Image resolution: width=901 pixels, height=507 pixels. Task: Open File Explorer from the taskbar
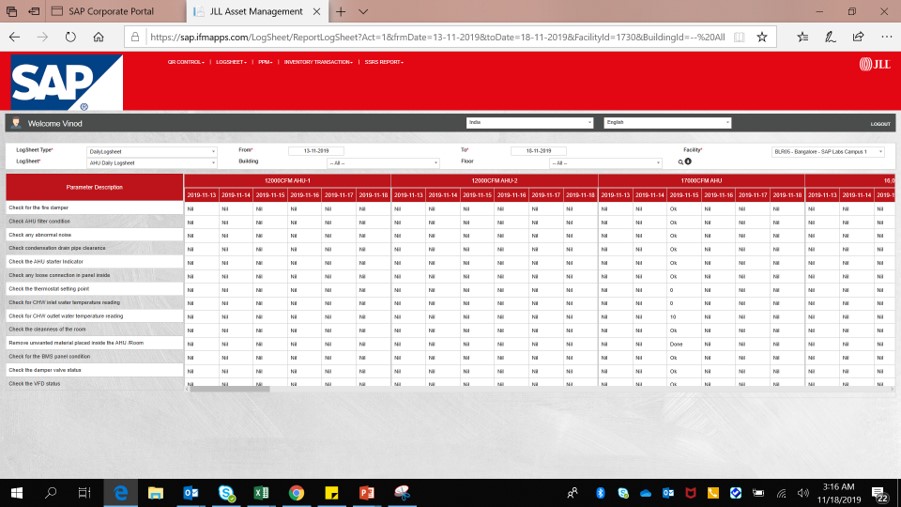(x=156, y=493)
